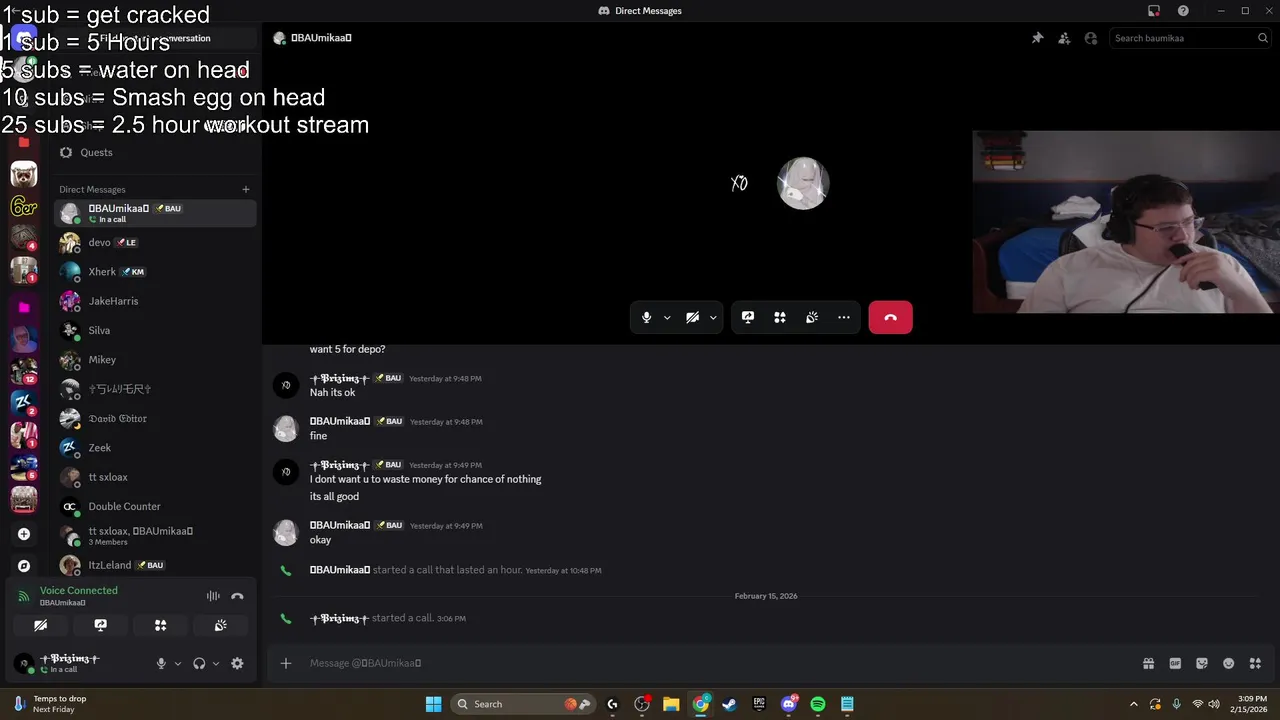The image size is (1280, 720).
Task: Open the tt sxloax direct message
Action: (x=155, y=477)
